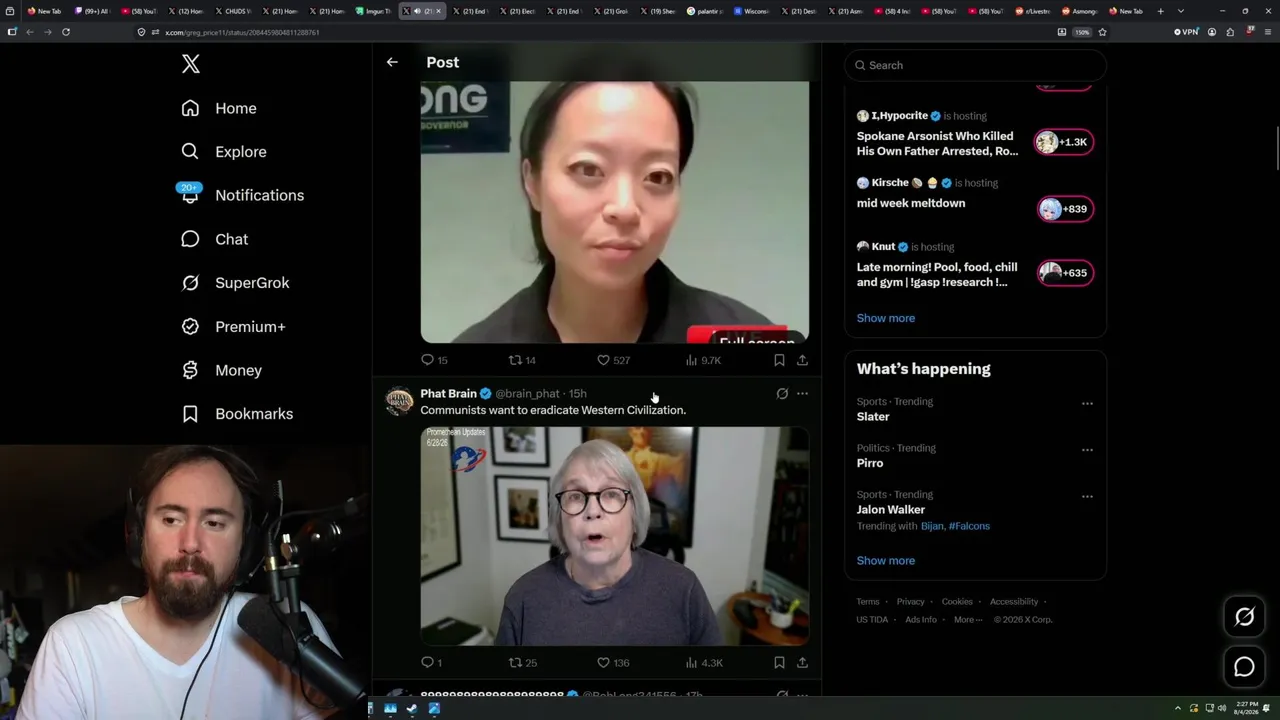Open a new browser tab with the plus button
Viewport: 1280px width, 720px height.
pos(1161,11)
